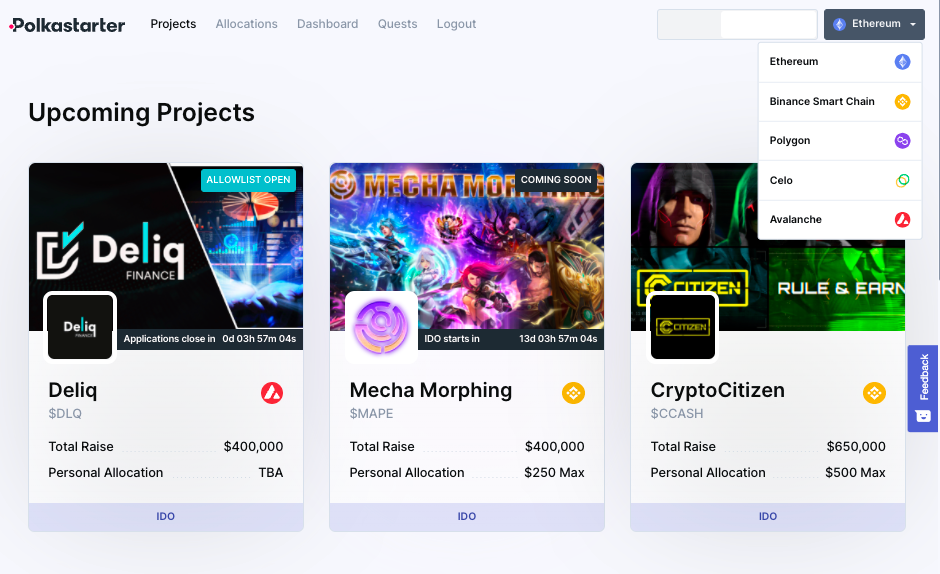Screen dimensions: 940x574
Task: Click the IDO footer on Deliq card
Action: 166,516
